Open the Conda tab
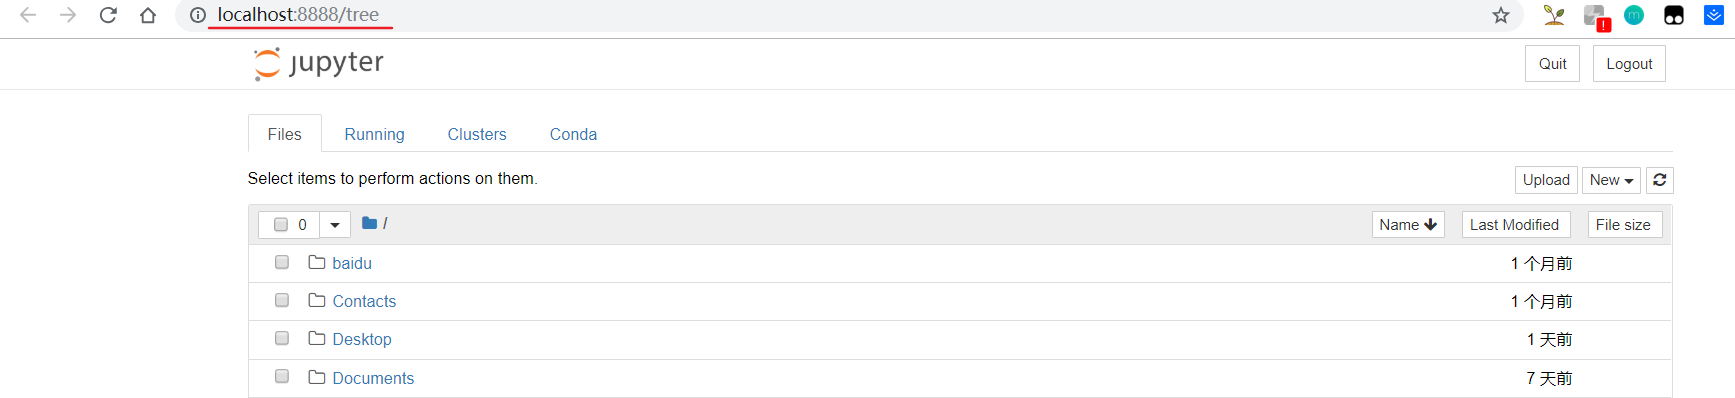 pos(573,134)
